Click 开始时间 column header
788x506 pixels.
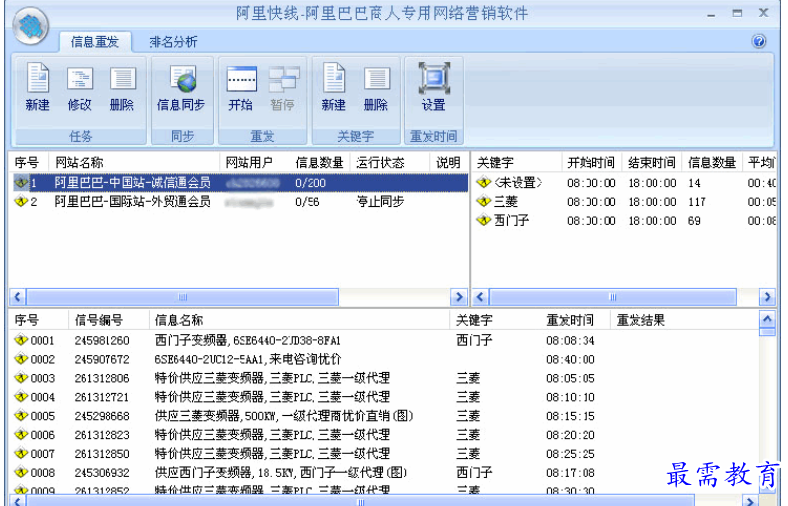(592, 163)
